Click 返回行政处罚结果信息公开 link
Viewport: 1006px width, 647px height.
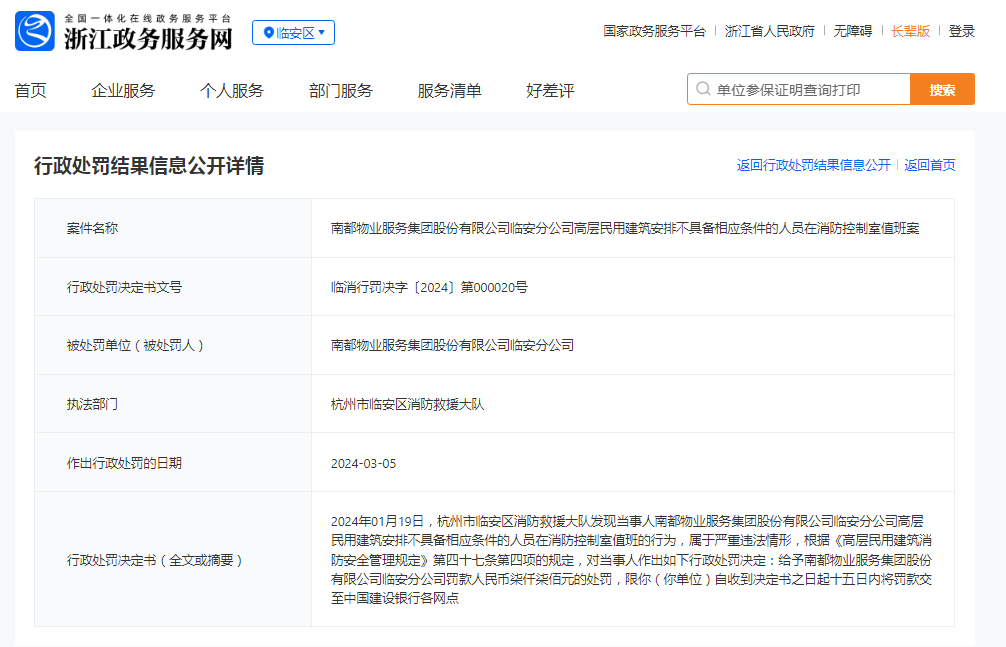pos(814,165)
